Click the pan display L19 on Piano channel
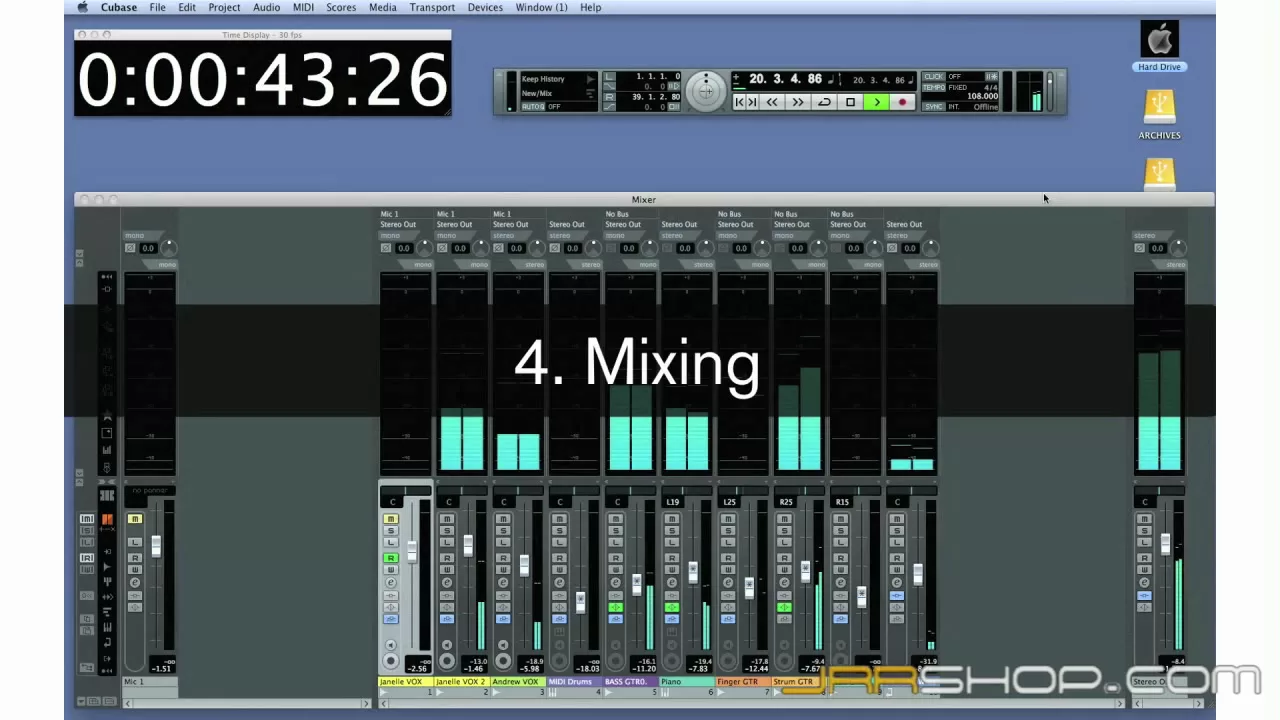Viewport: 1280px width, 720px height. click(x=673, y=502)
